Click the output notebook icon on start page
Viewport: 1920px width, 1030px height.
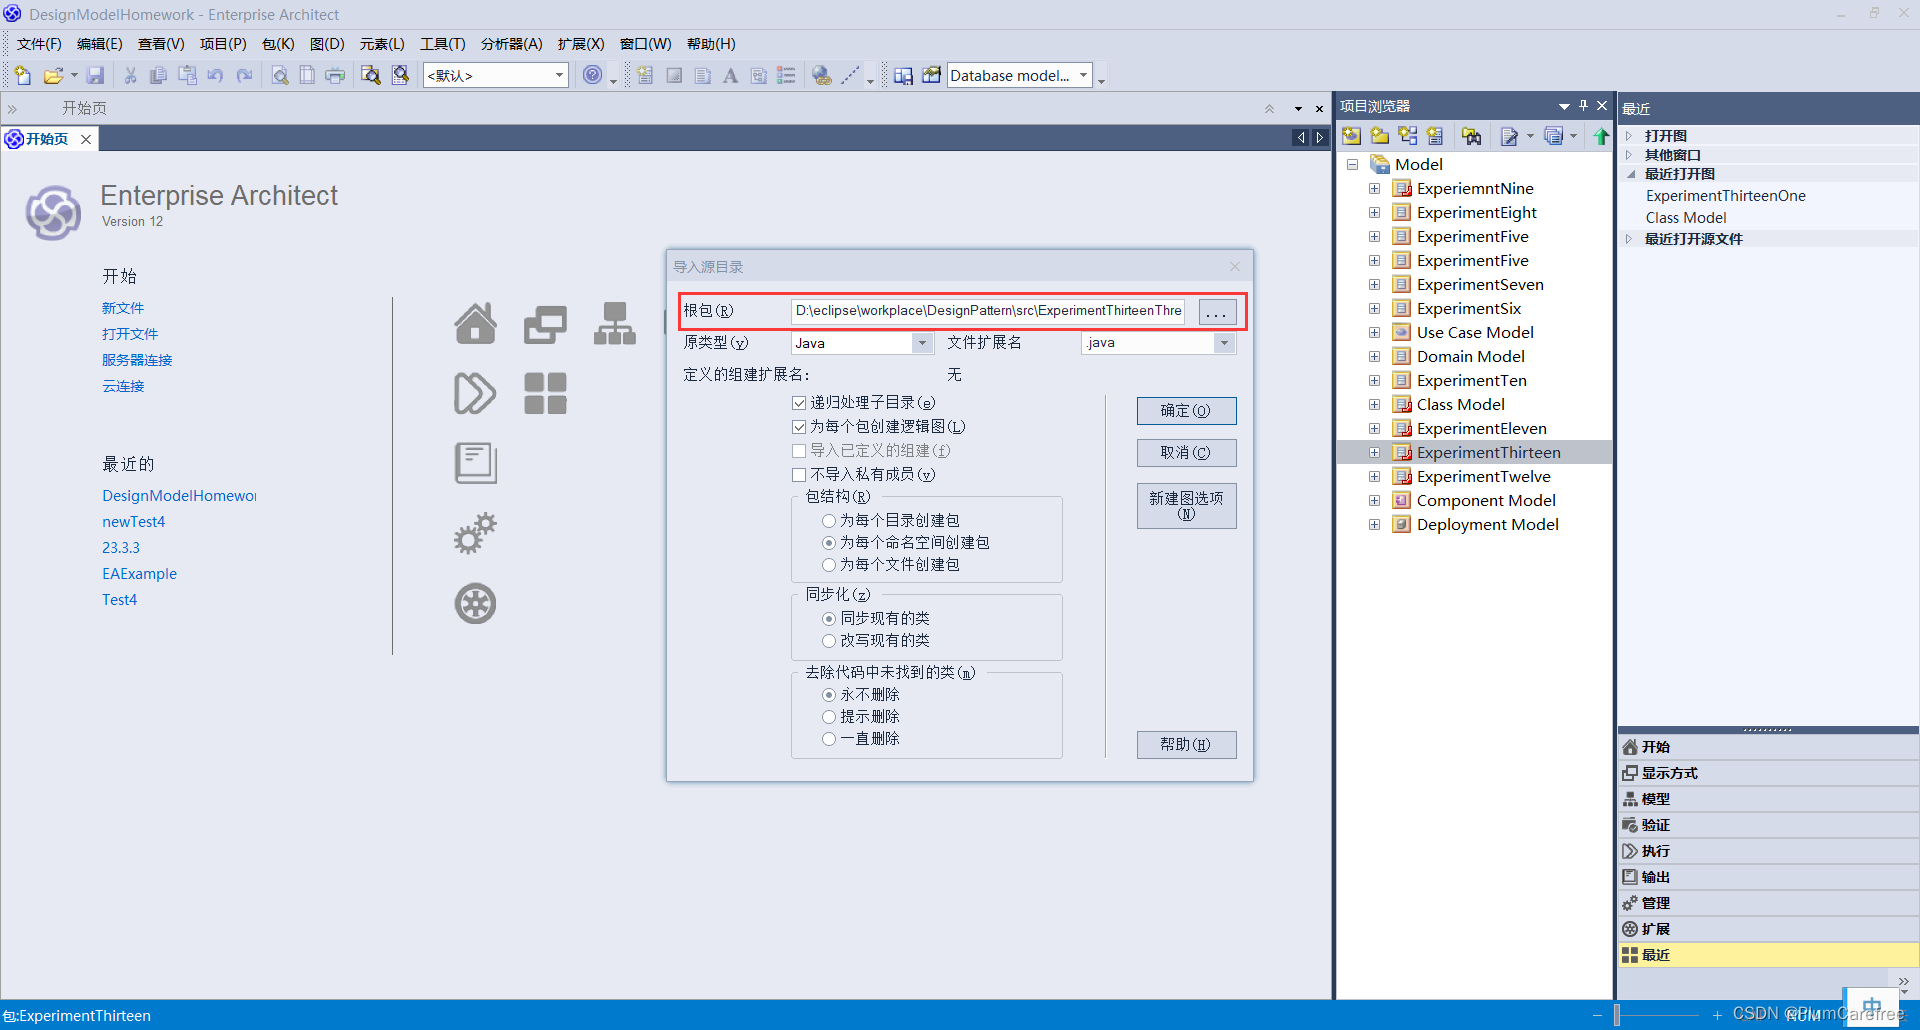tap(475, 463)
